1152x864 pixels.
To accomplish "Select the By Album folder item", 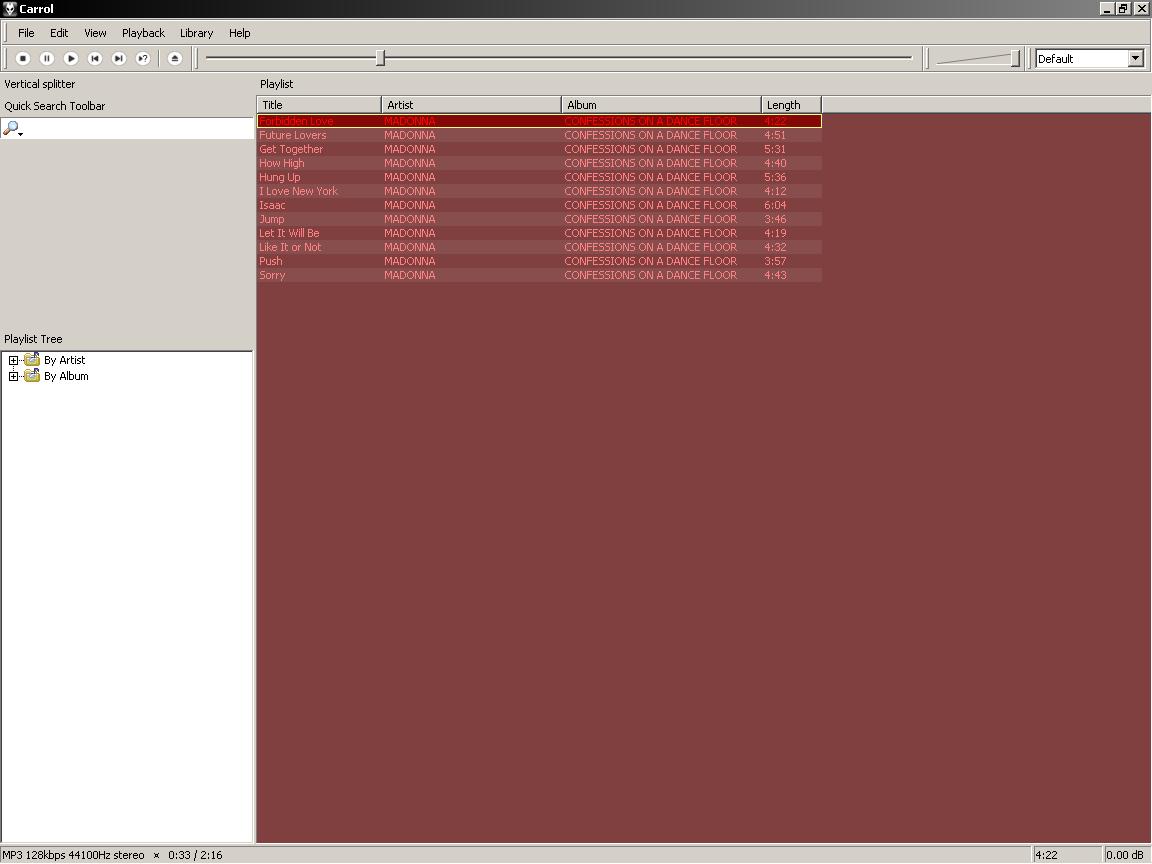I will point(66,376).
